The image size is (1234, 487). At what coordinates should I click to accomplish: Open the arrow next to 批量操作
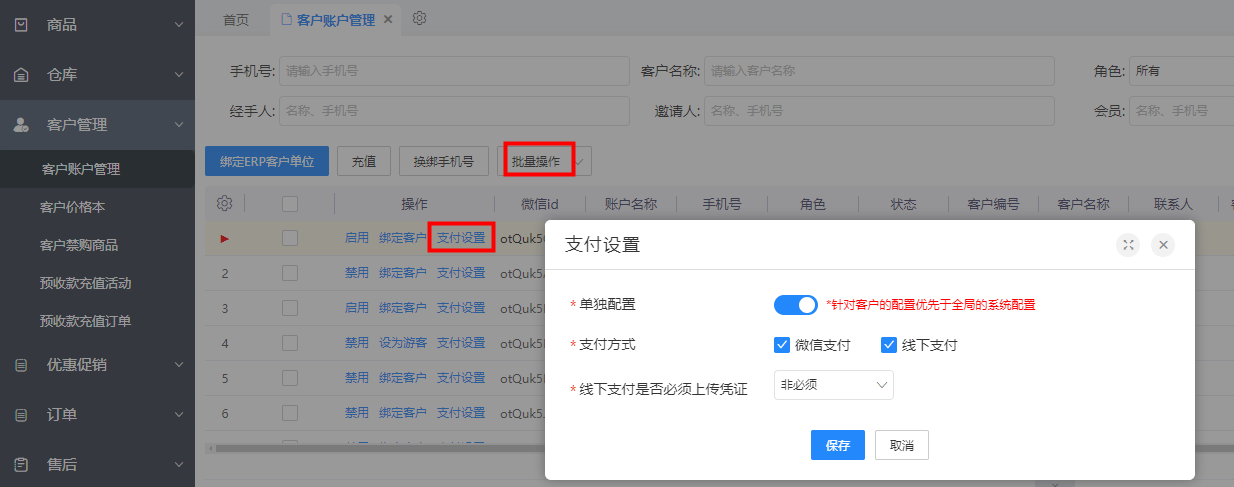(580, 161)
